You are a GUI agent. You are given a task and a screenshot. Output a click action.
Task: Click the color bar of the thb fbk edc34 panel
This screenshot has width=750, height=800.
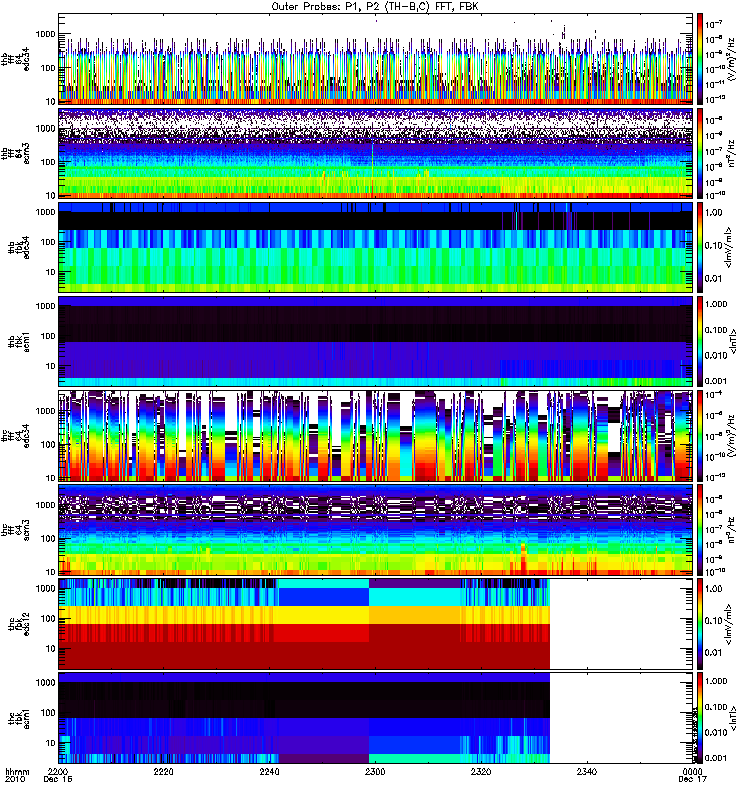click(700, 247)
